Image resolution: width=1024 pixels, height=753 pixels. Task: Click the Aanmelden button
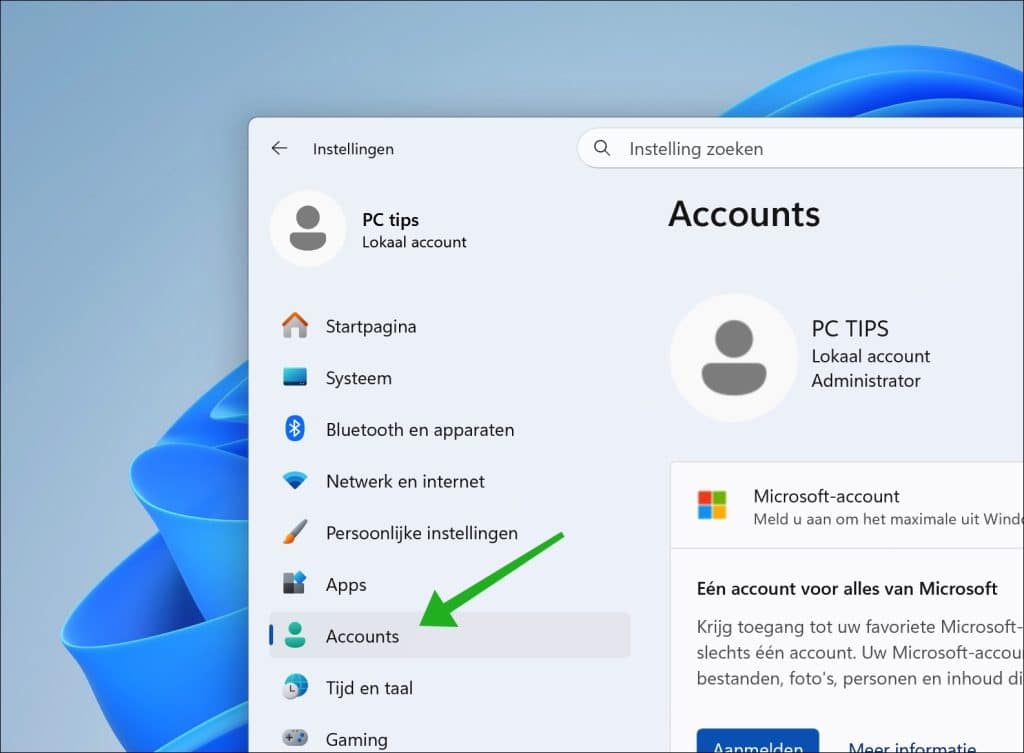758,741
